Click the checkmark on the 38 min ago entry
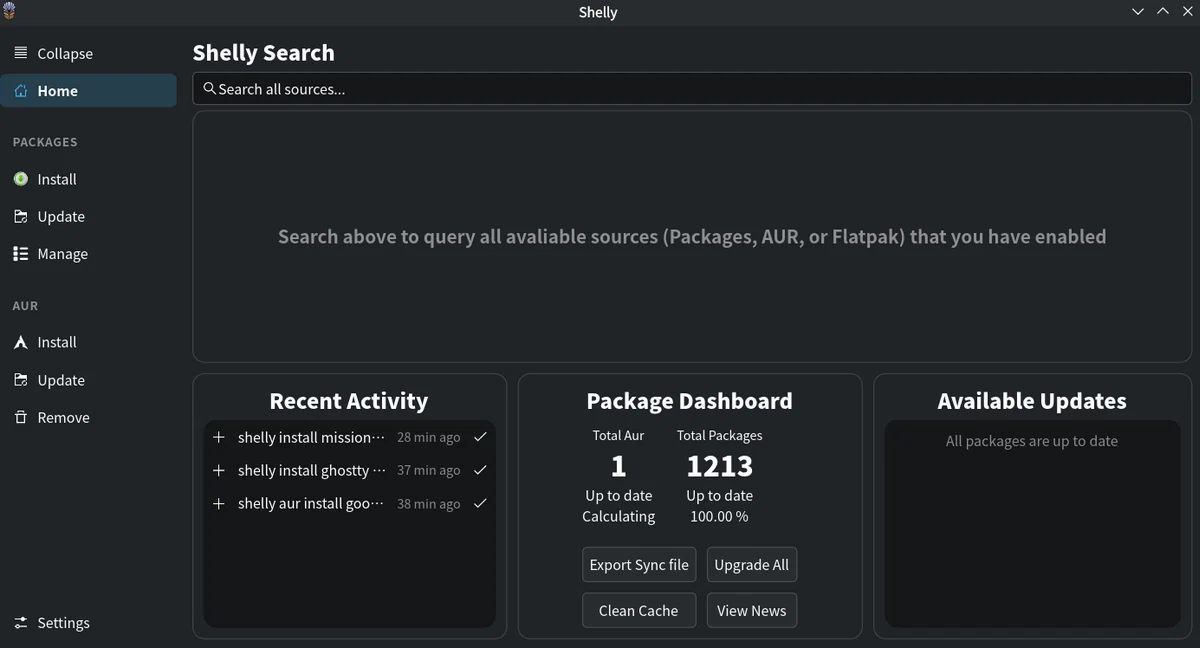 (480, 504)
